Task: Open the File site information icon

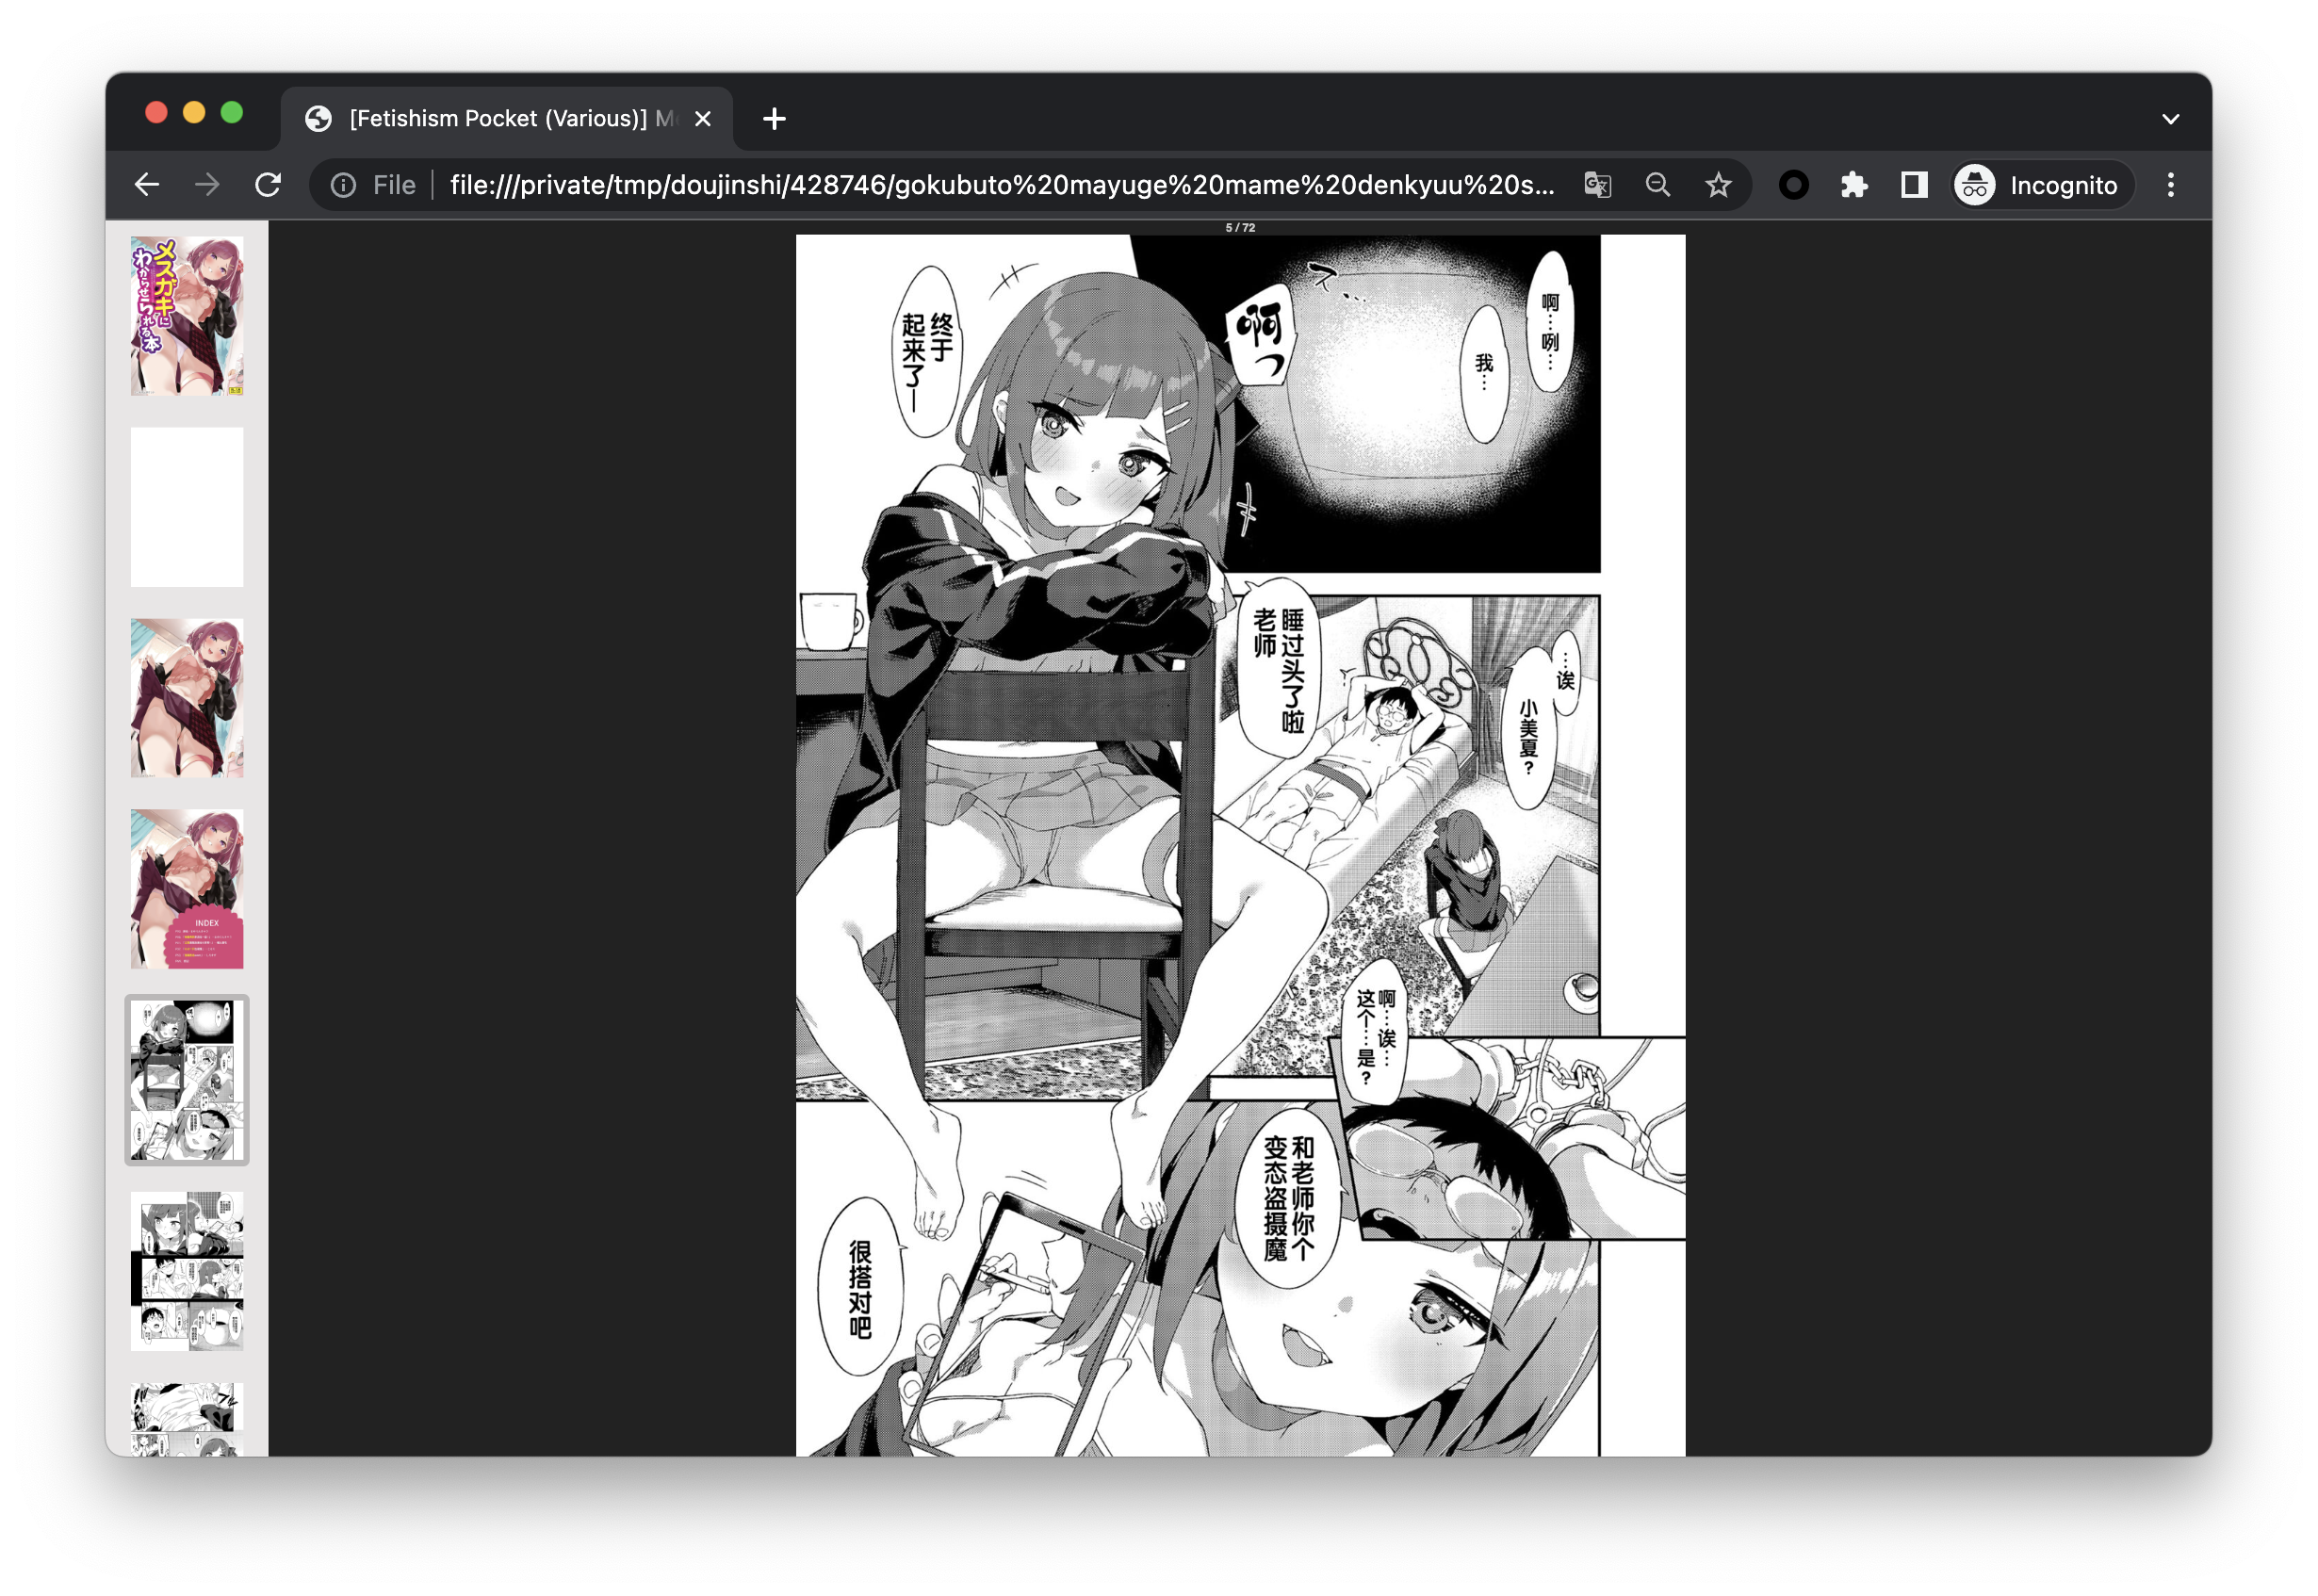Action: click(343, 185)
